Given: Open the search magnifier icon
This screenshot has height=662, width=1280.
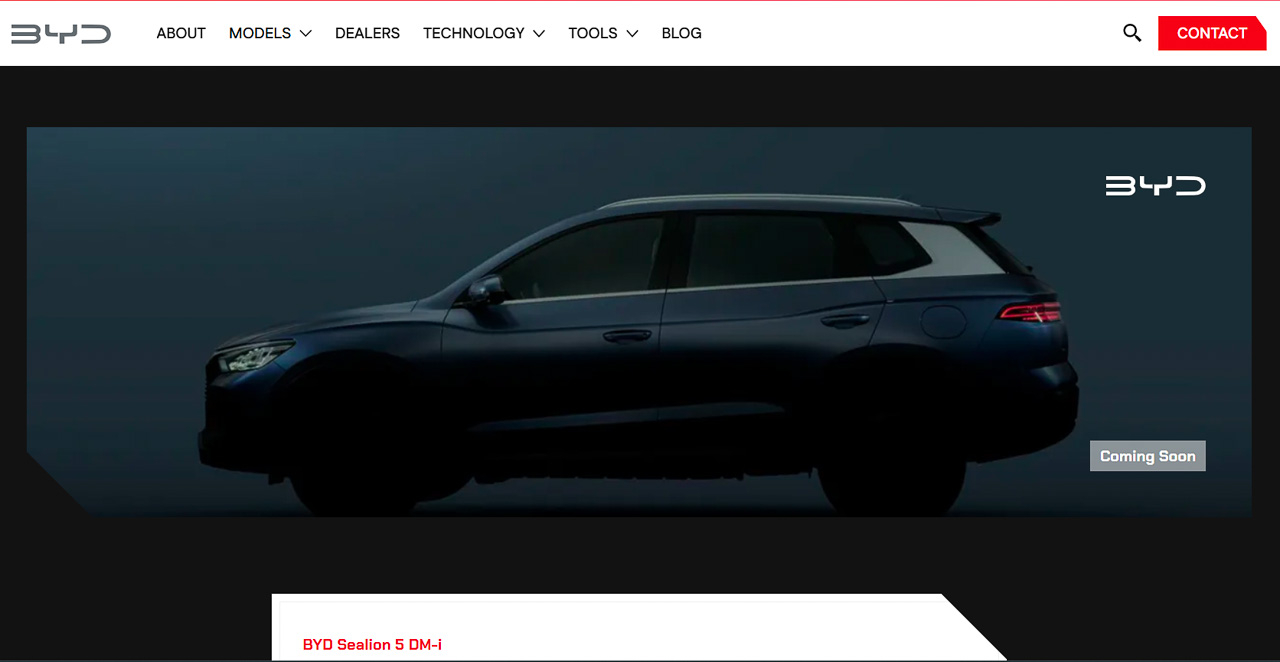Looking at the screenshot, I should [1132, 33].
